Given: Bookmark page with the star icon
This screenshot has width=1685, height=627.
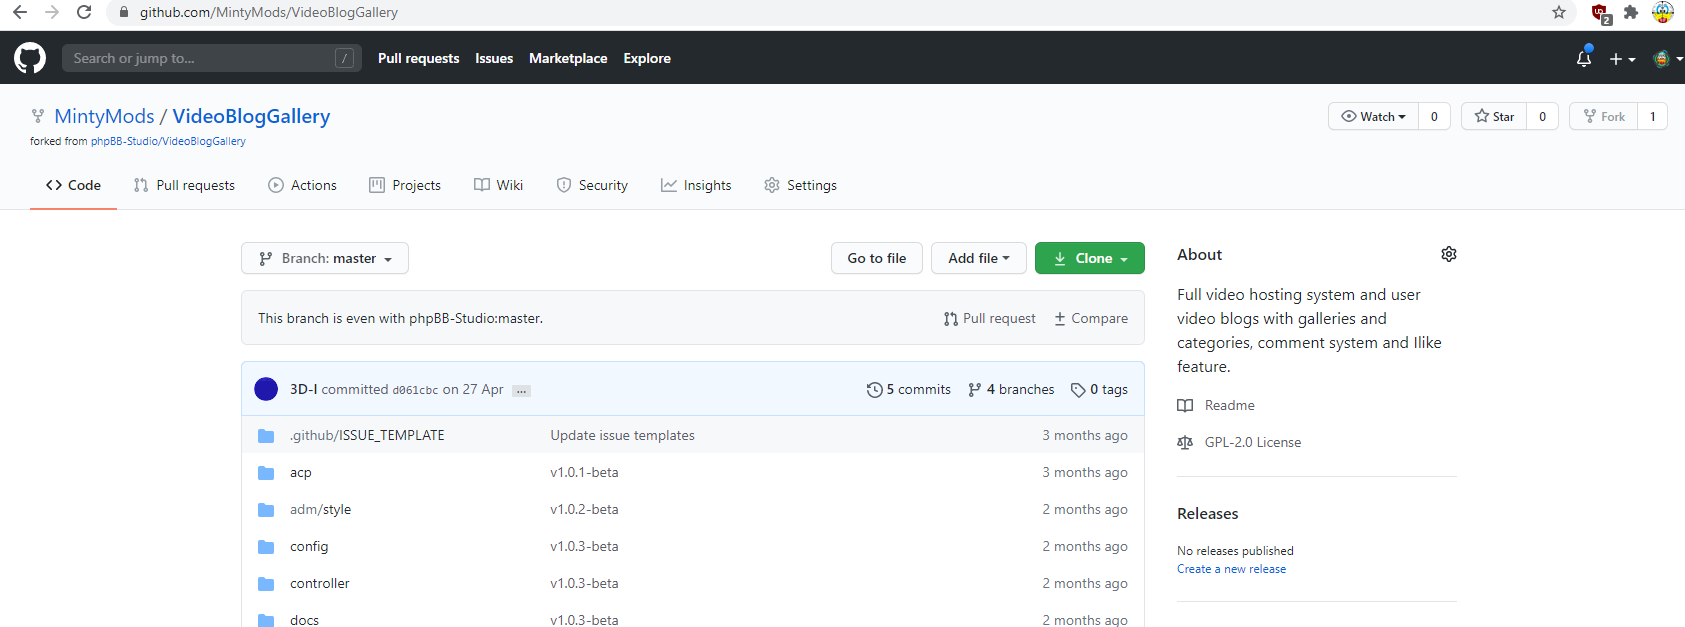Looking at the screenshot, I should 1558,12.
